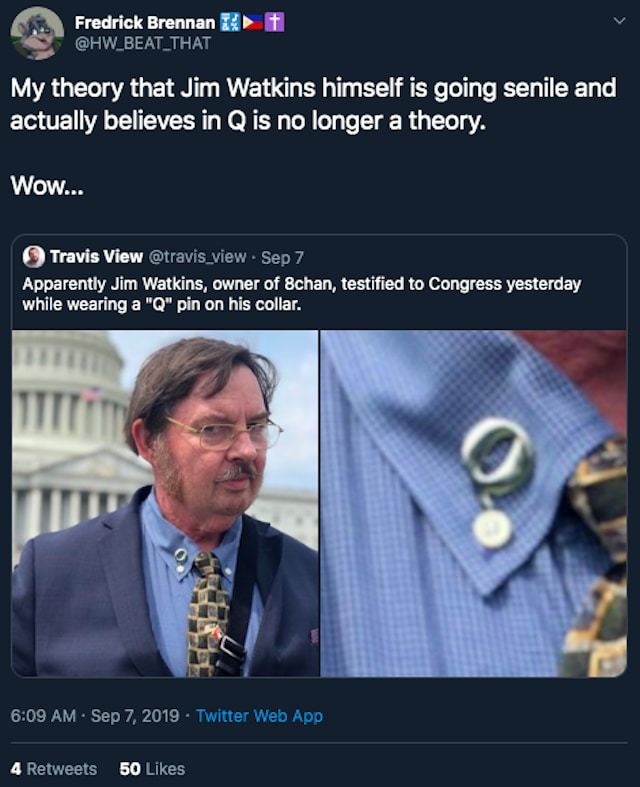The image size is (640, 787).
Task: Show the 50 Likes list
Action: pos(152,768)
